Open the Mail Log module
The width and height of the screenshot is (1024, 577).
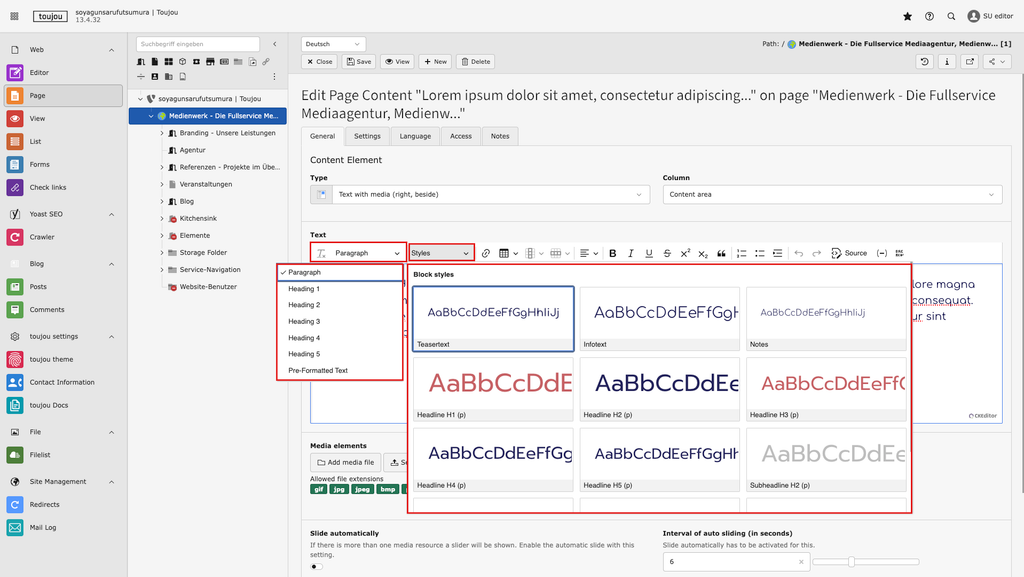tap(63, 527)
